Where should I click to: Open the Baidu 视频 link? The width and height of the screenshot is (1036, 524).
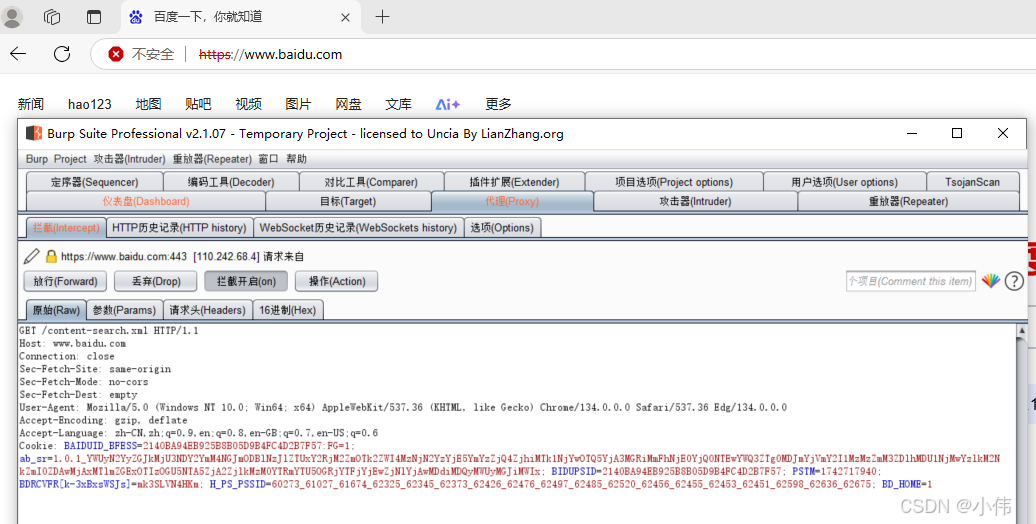tap(248, 104)
